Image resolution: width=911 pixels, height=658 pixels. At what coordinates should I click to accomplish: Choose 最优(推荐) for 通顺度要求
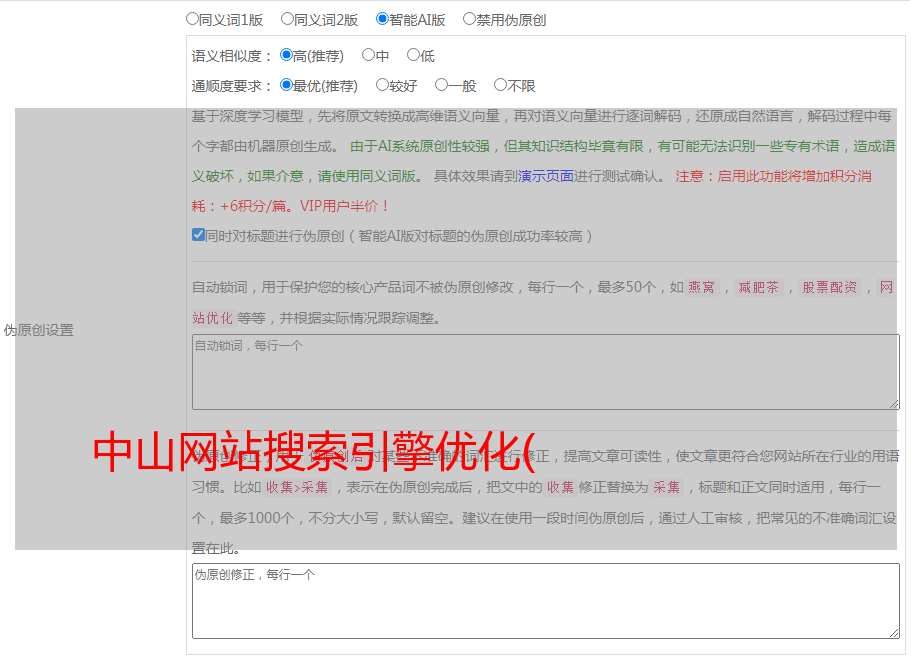287,86
